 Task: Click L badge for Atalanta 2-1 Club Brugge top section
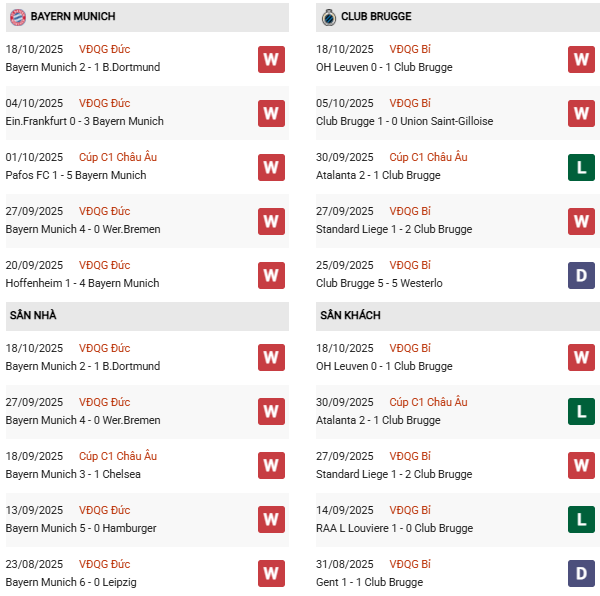[x=581, y=167]
